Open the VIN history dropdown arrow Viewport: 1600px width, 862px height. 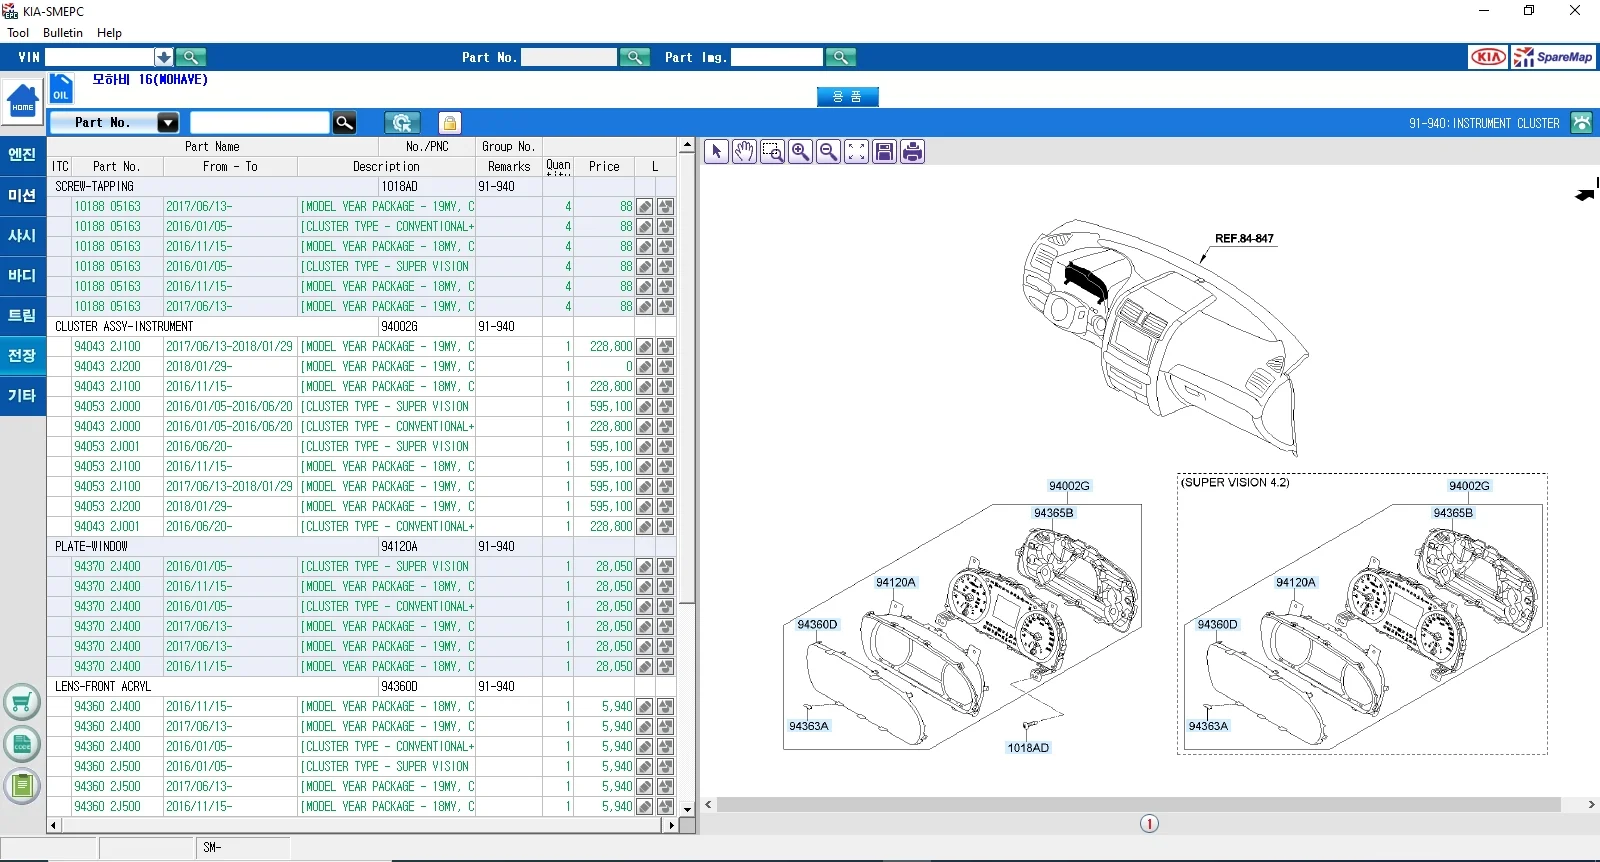163,57
